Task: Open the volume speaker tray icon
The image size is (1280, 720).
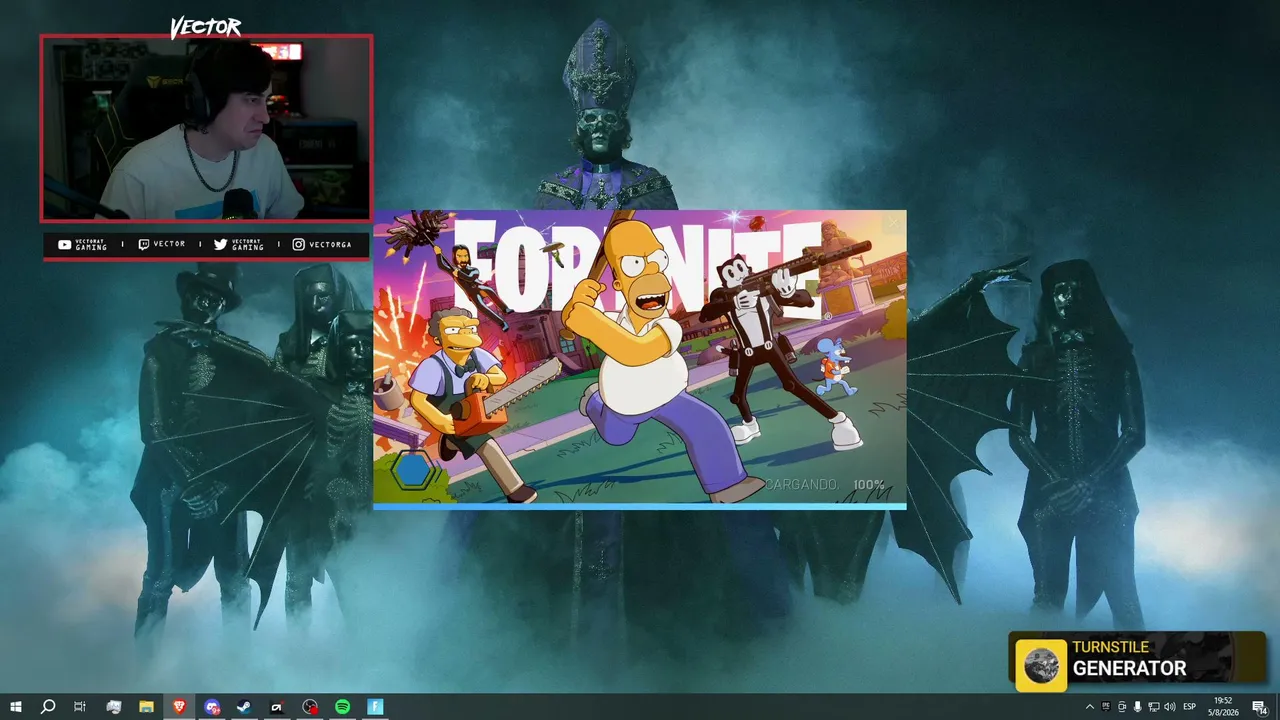Action: pos(1170,707)
